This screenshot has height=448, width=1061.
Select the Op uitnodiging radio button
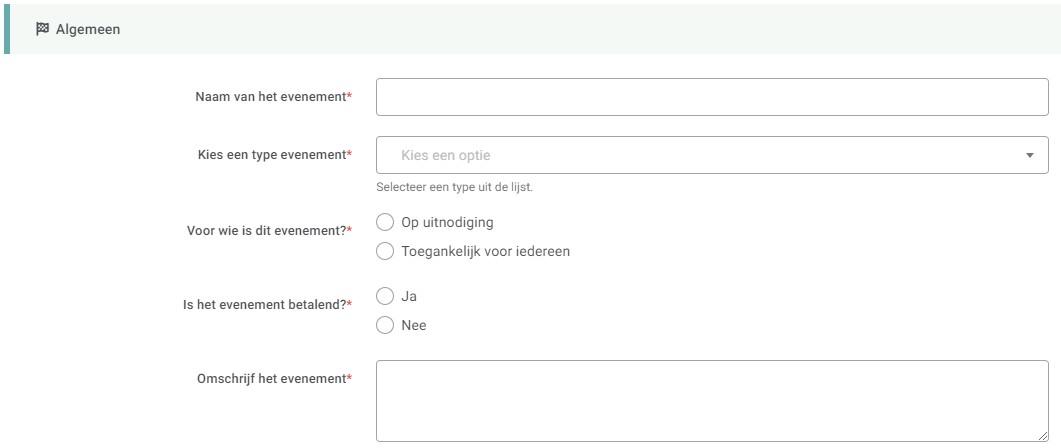pyautogui.click(x=385, y=222)
